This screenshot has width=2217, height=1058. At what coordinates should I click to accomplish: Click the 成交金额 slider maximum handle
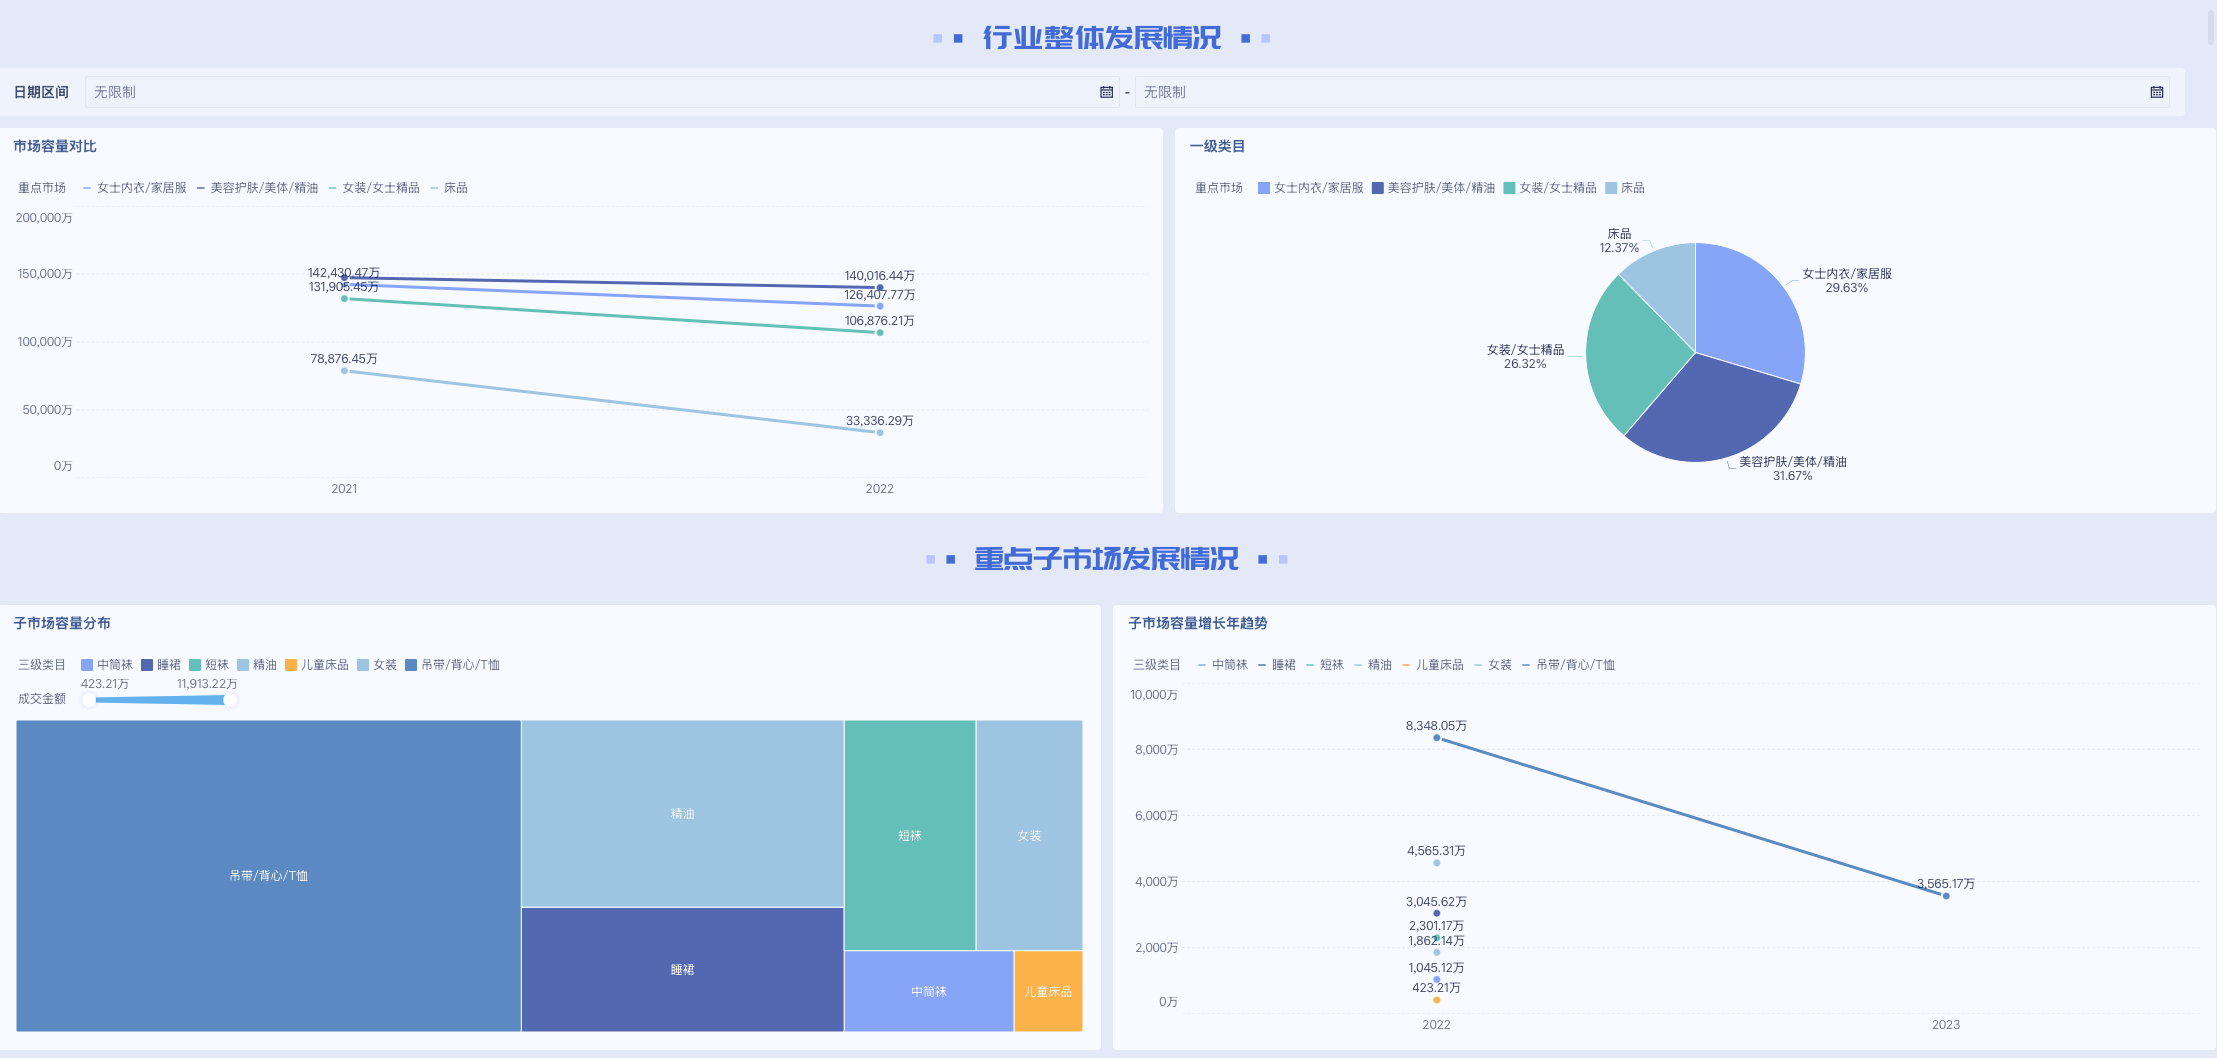(x=231, y=700)
